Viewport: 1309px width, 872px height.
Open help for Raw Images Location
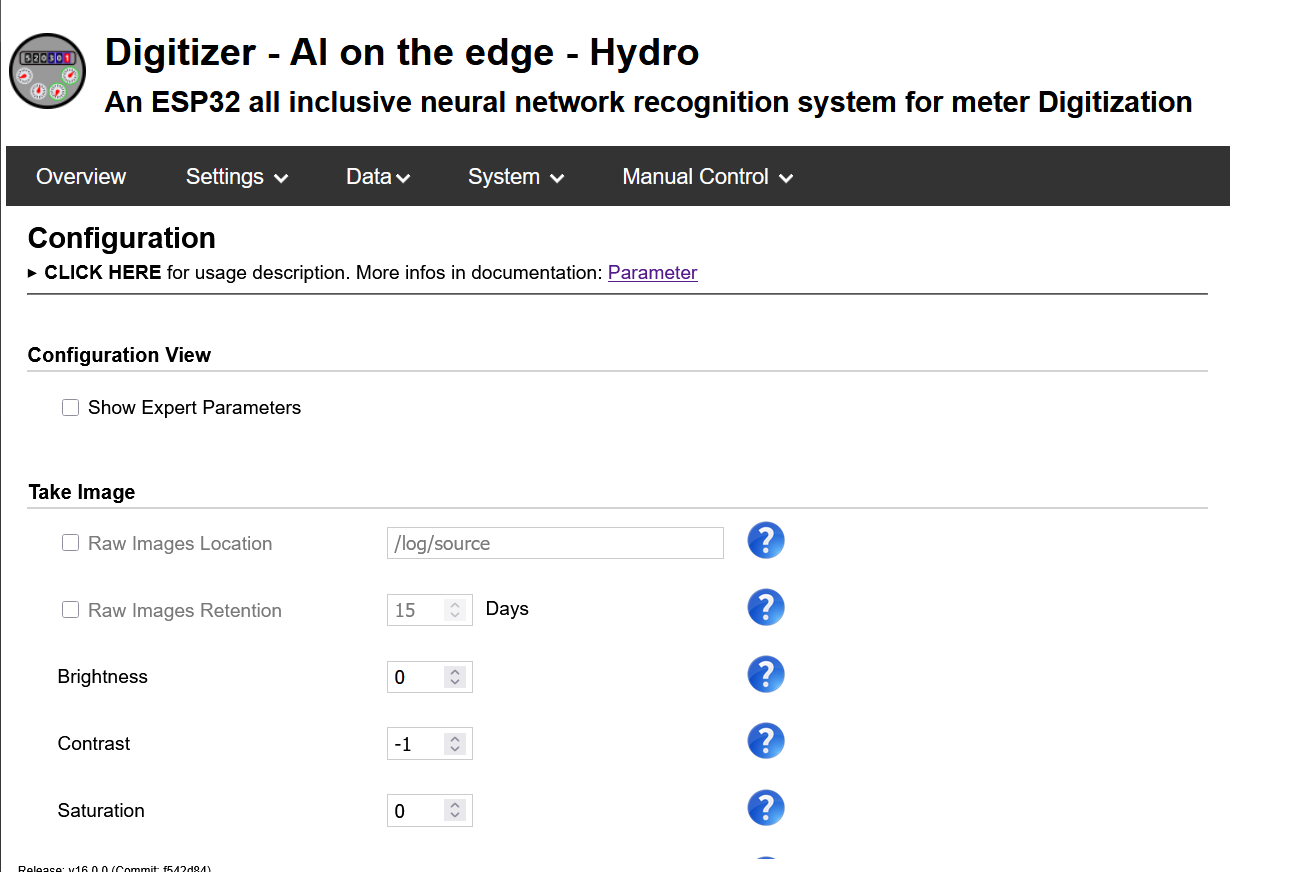pos(765,541)
